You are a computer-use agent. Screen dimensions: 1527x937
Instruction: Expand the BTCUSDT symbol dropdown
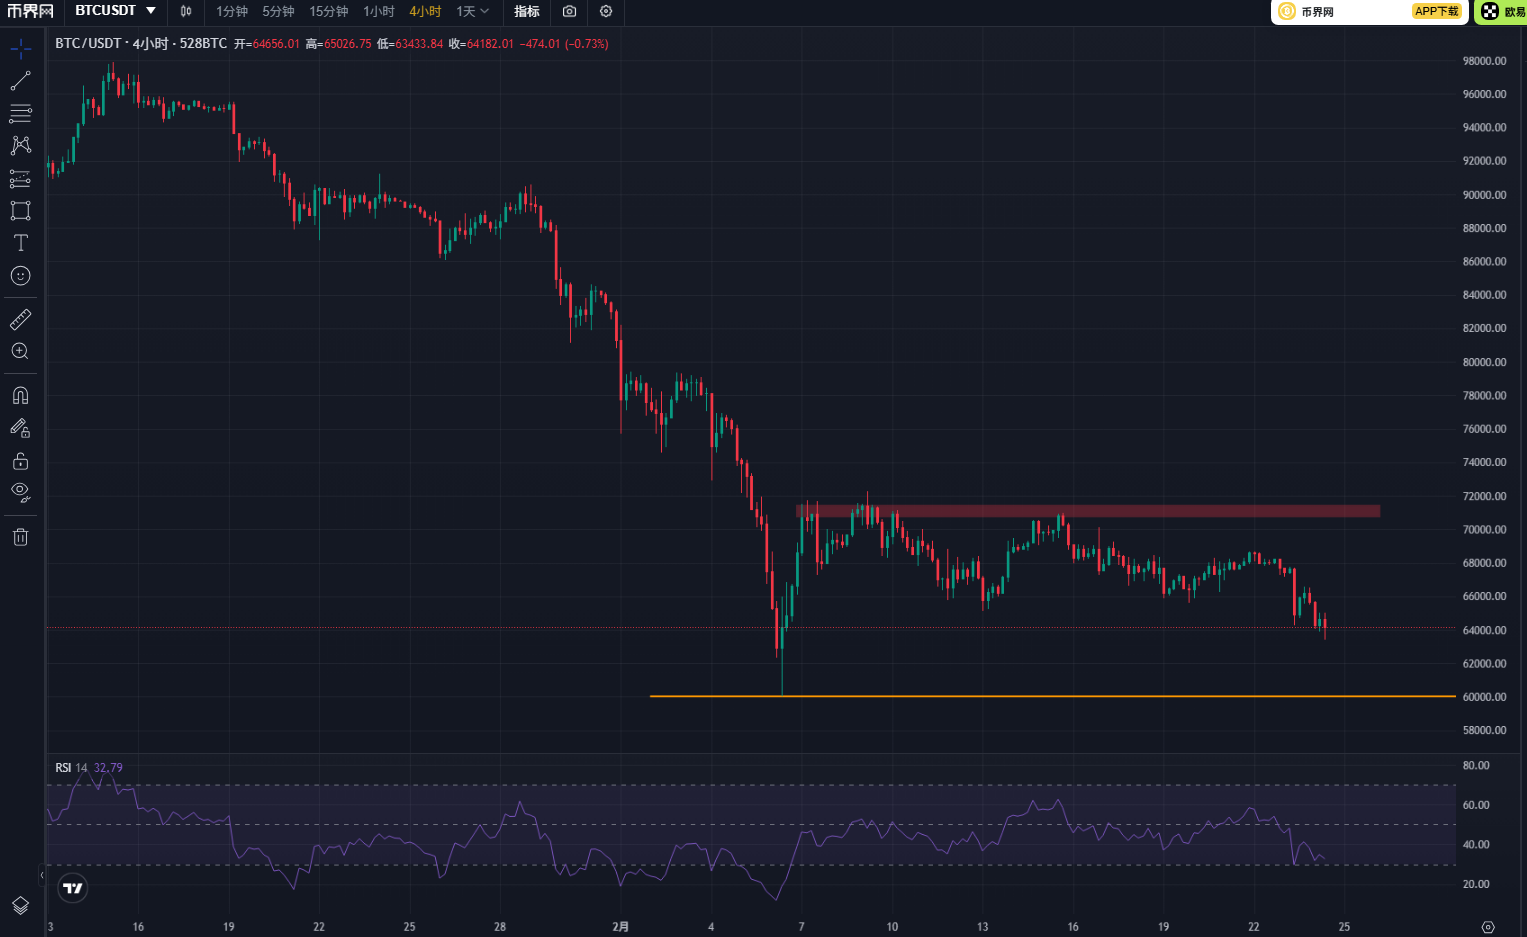pos(151,11)
